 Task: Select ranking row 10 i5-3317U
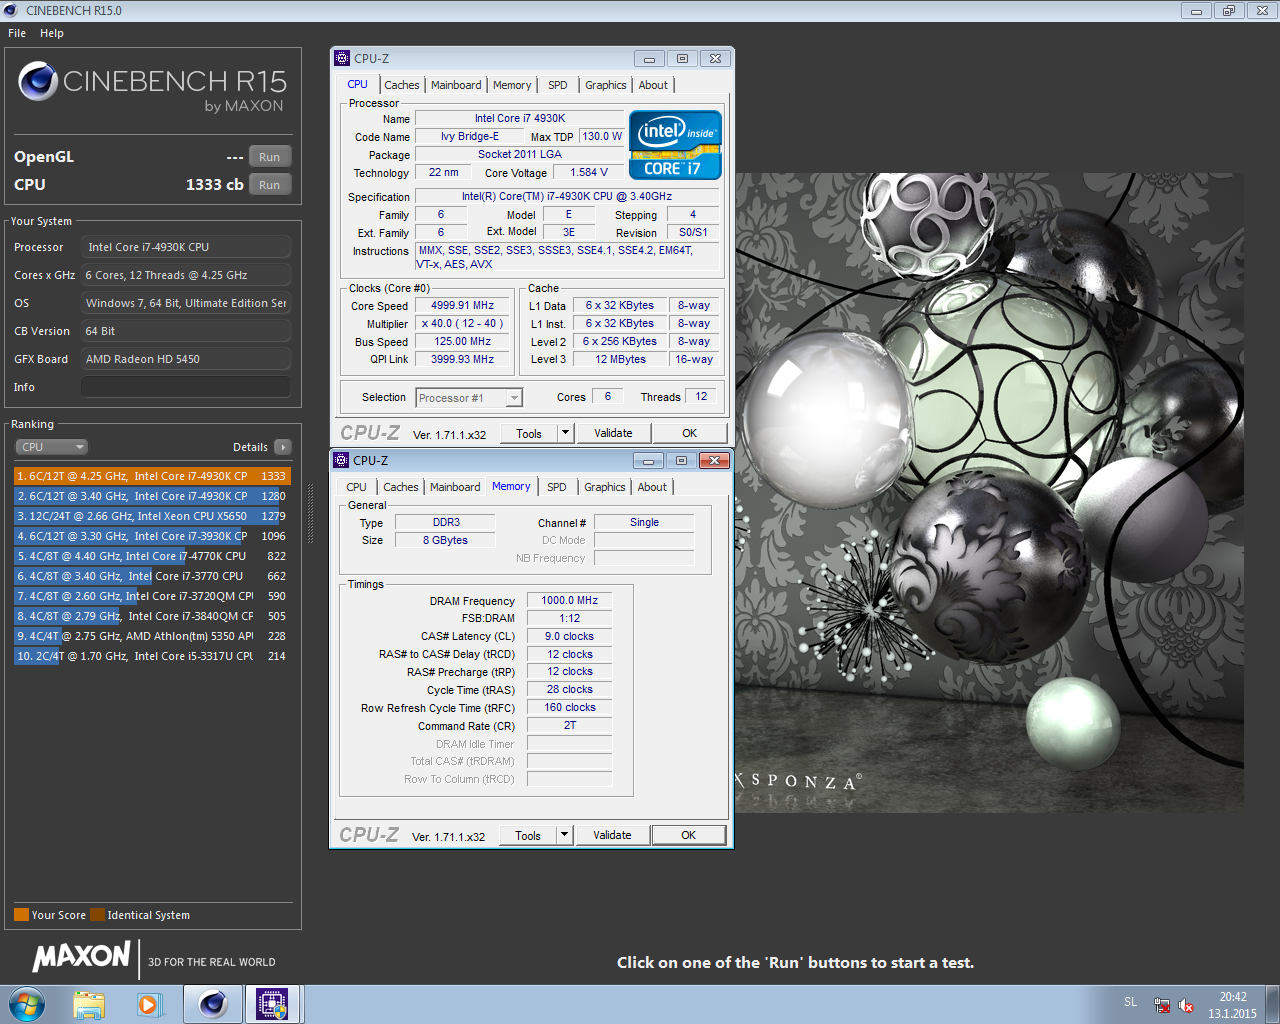pyautogui.click(x=152, y=656)
